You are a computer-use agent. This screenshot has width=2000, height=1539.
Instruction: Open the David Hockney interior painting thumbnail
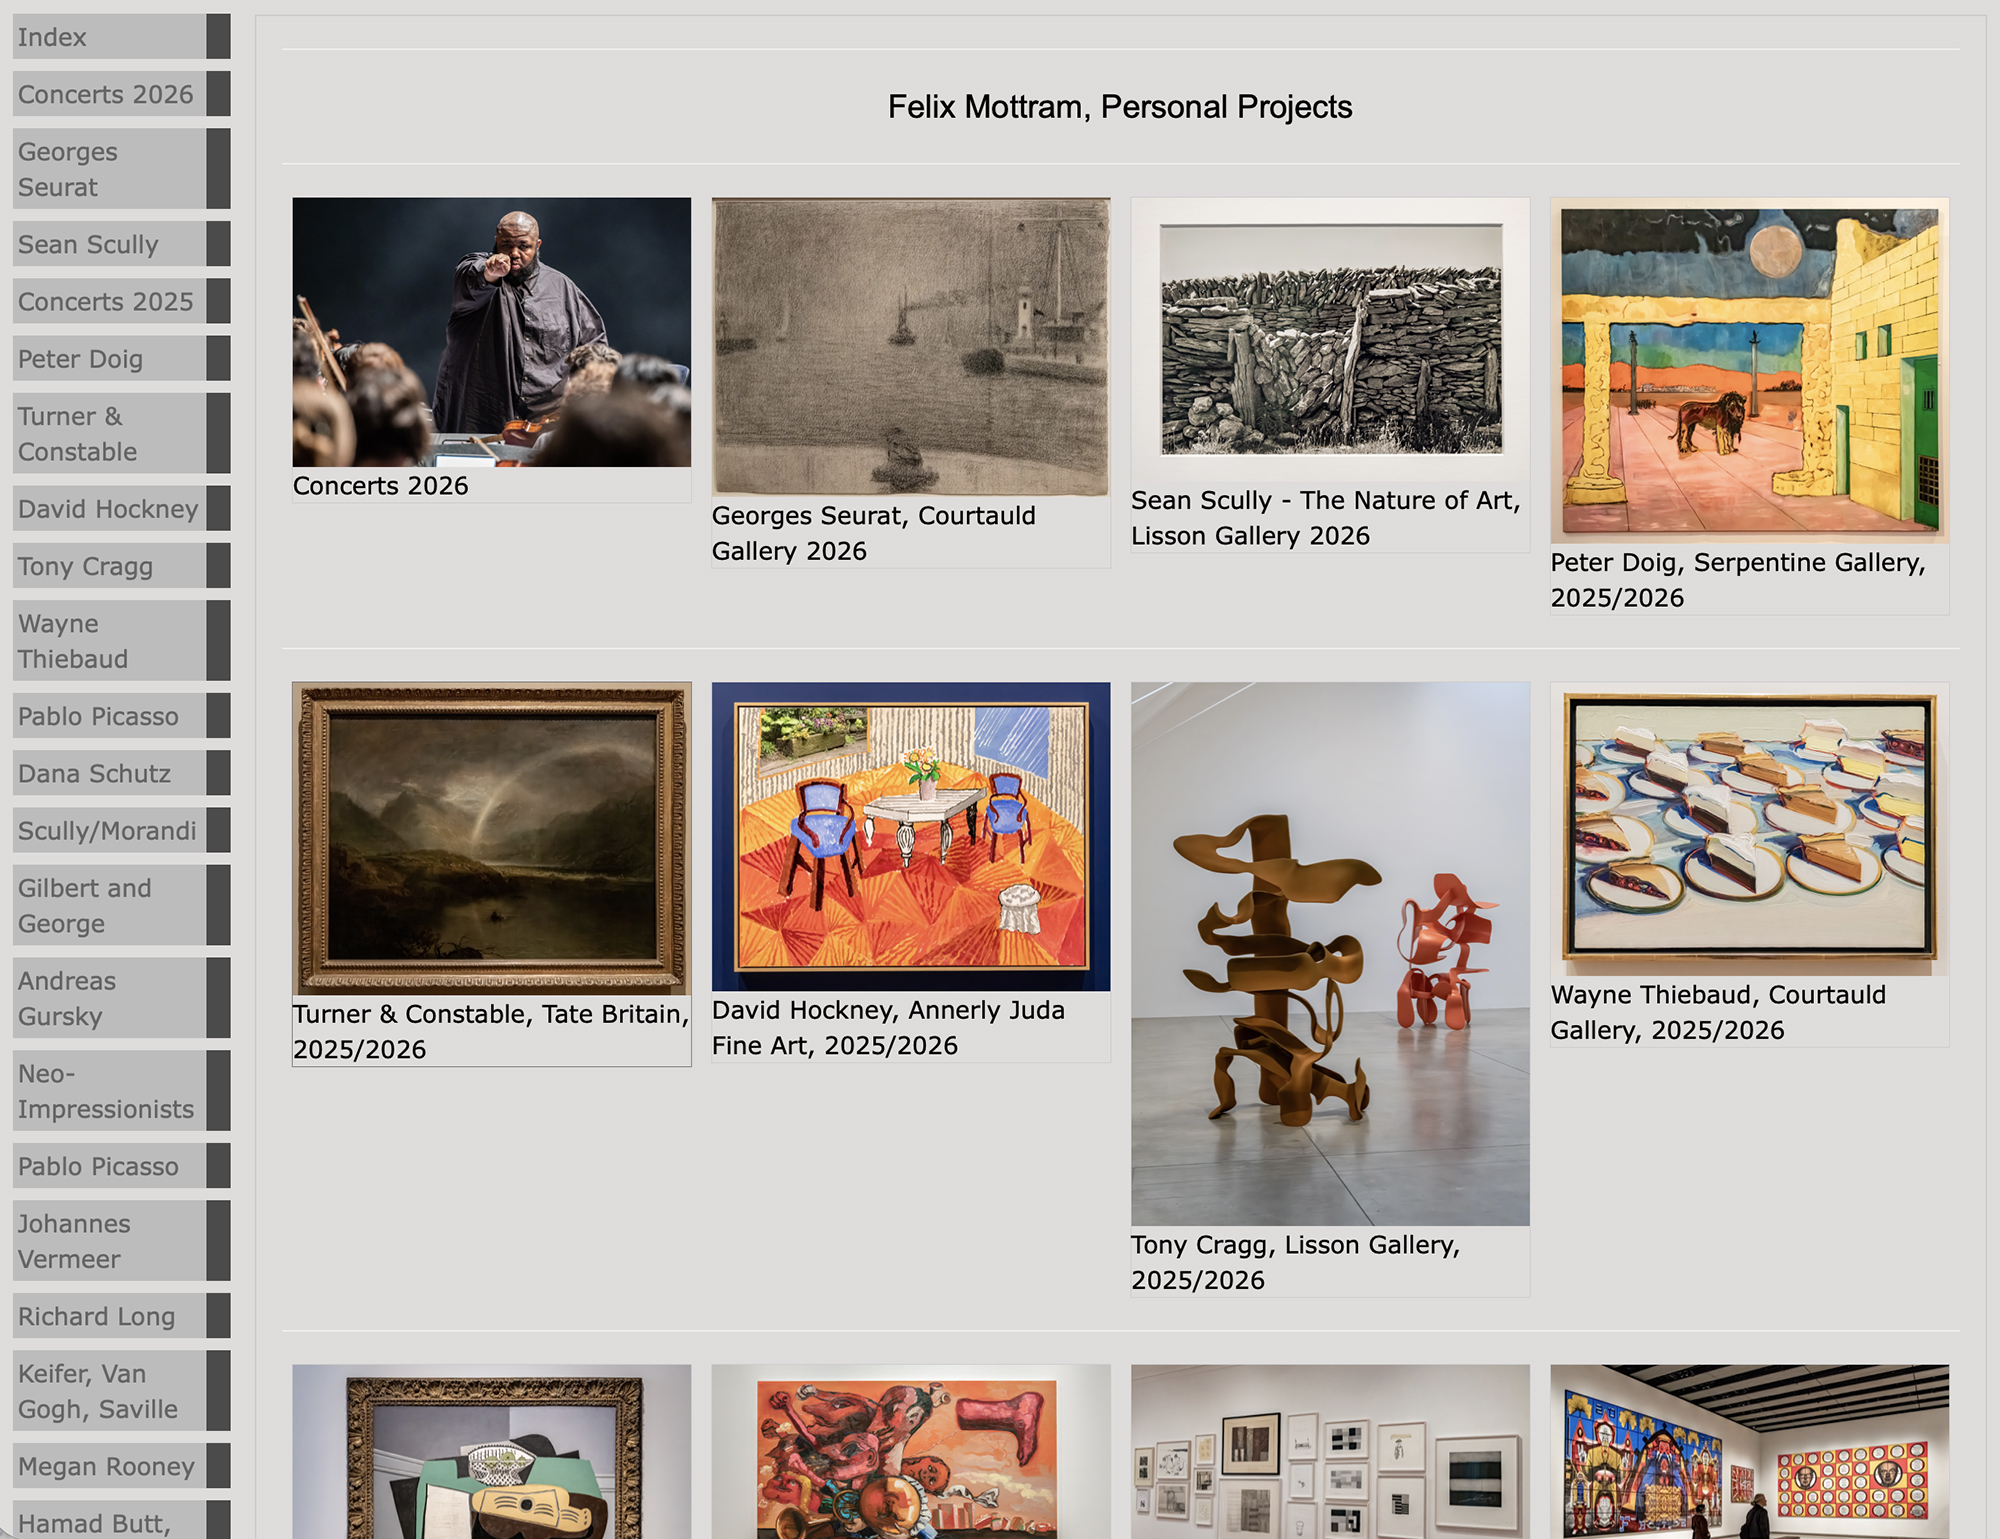click(911, 837)
